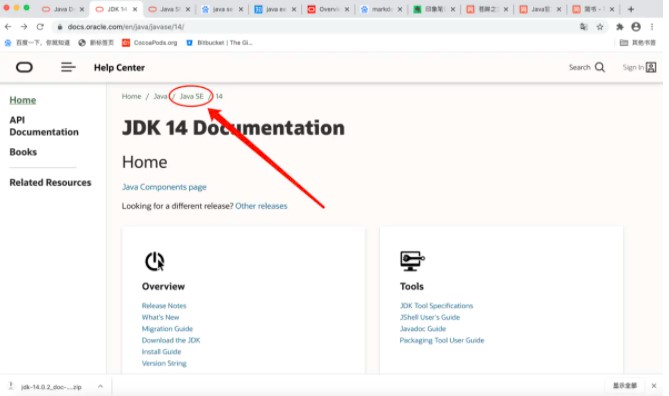The height and width of the screenshot is (396, 669).
Task: Open the Other releases link
Action: [261, 206]
